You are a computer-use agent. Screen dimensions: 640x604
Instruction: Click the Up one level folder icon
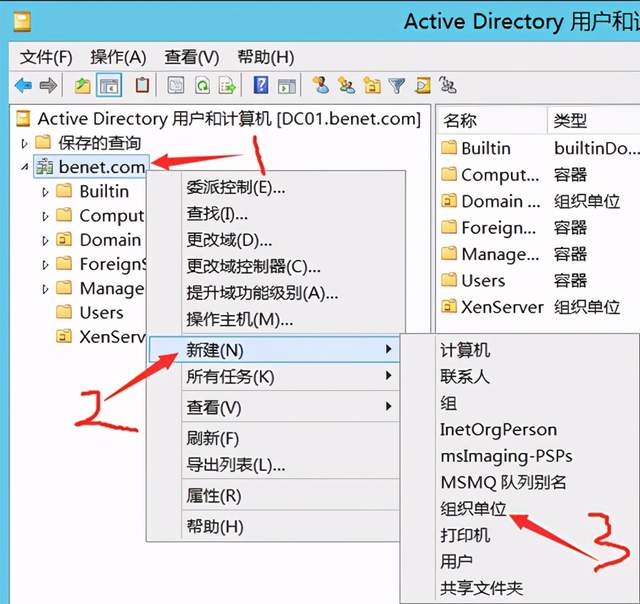point(82,86)
